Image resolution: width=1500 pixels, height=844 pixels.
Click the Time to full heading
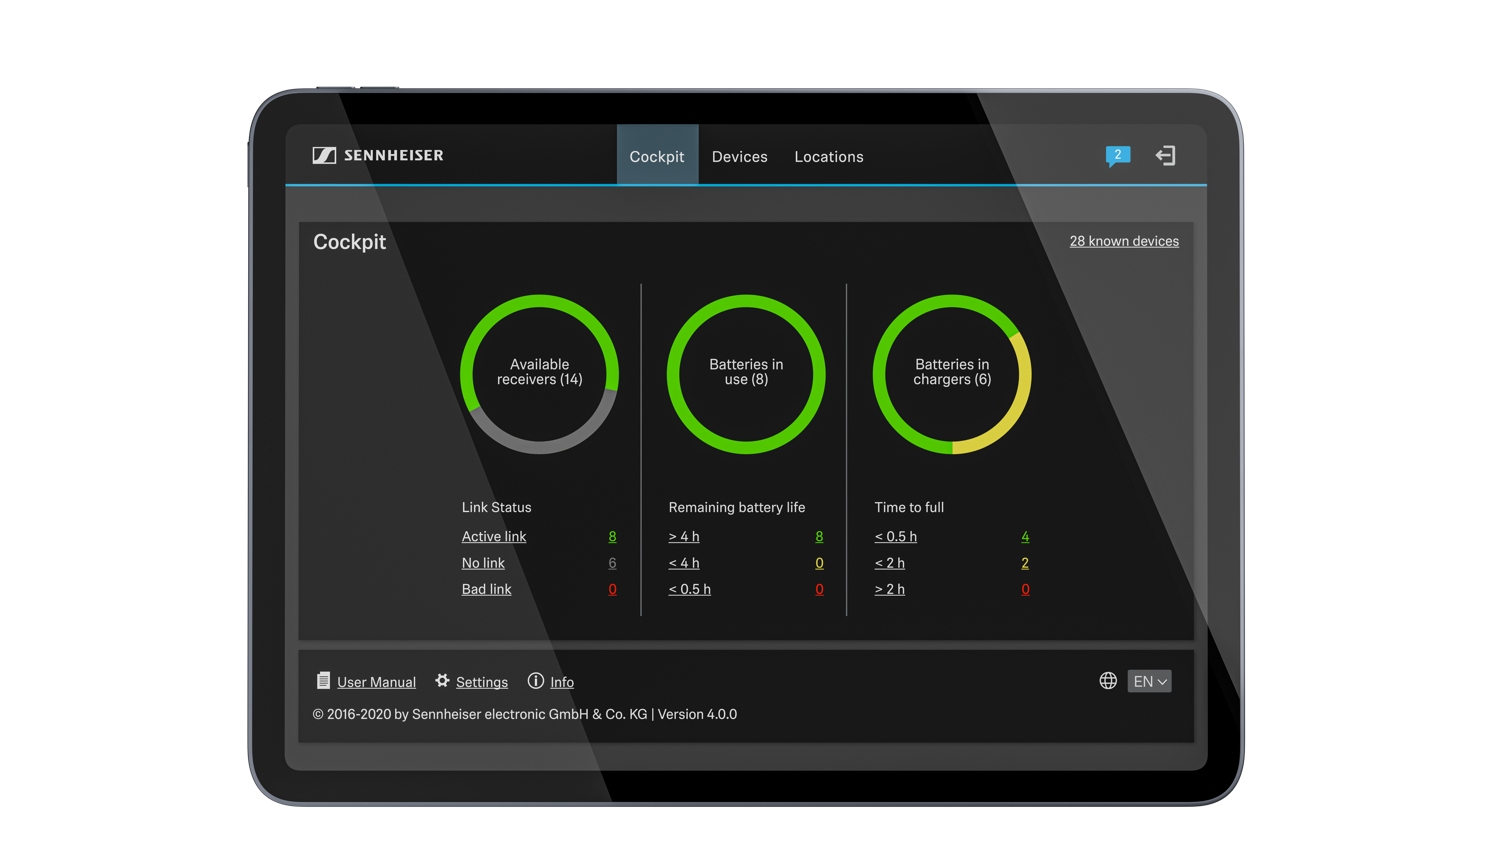(x=909, y=508)
